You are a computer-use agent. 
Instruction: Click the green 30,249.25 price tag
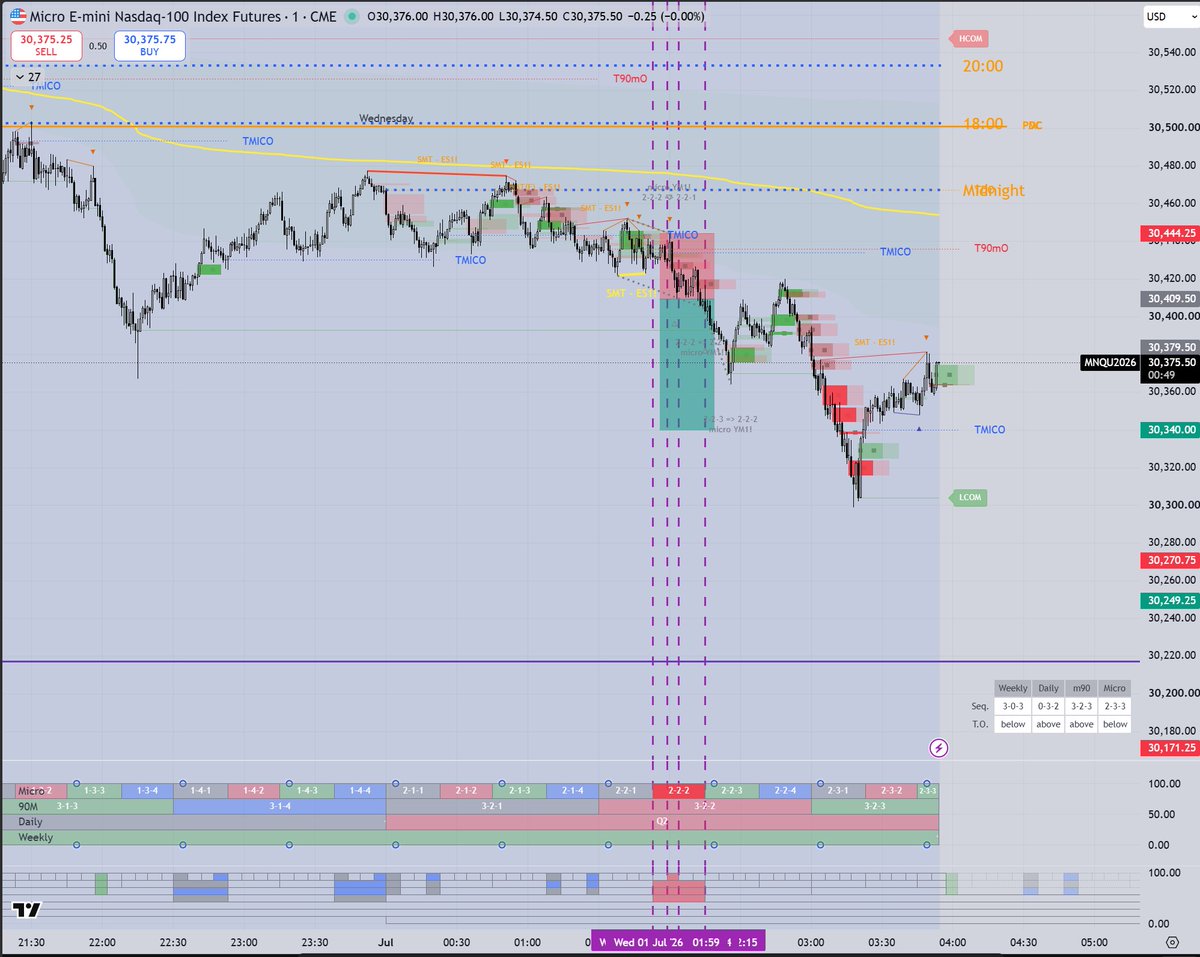click(x=1172, y=600)
